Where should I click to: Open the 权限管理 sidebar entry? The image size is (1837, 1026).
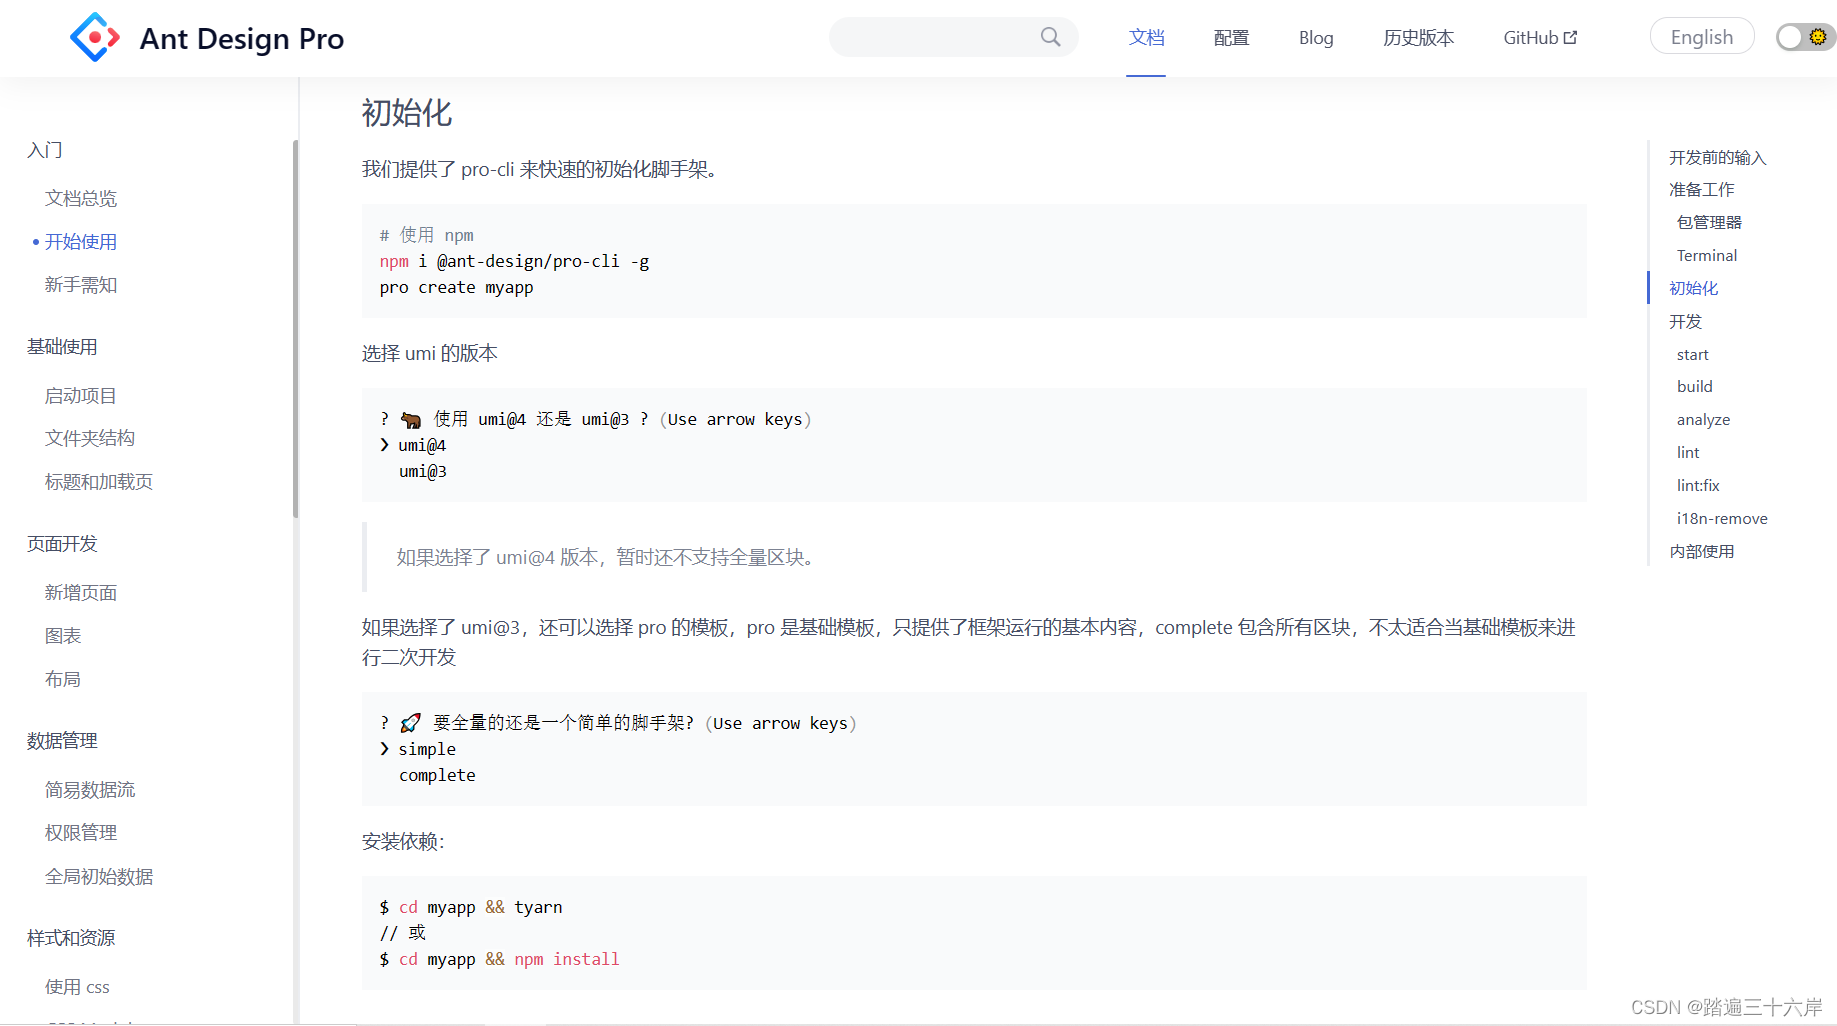pyautogui.click(x=81, y=832)
